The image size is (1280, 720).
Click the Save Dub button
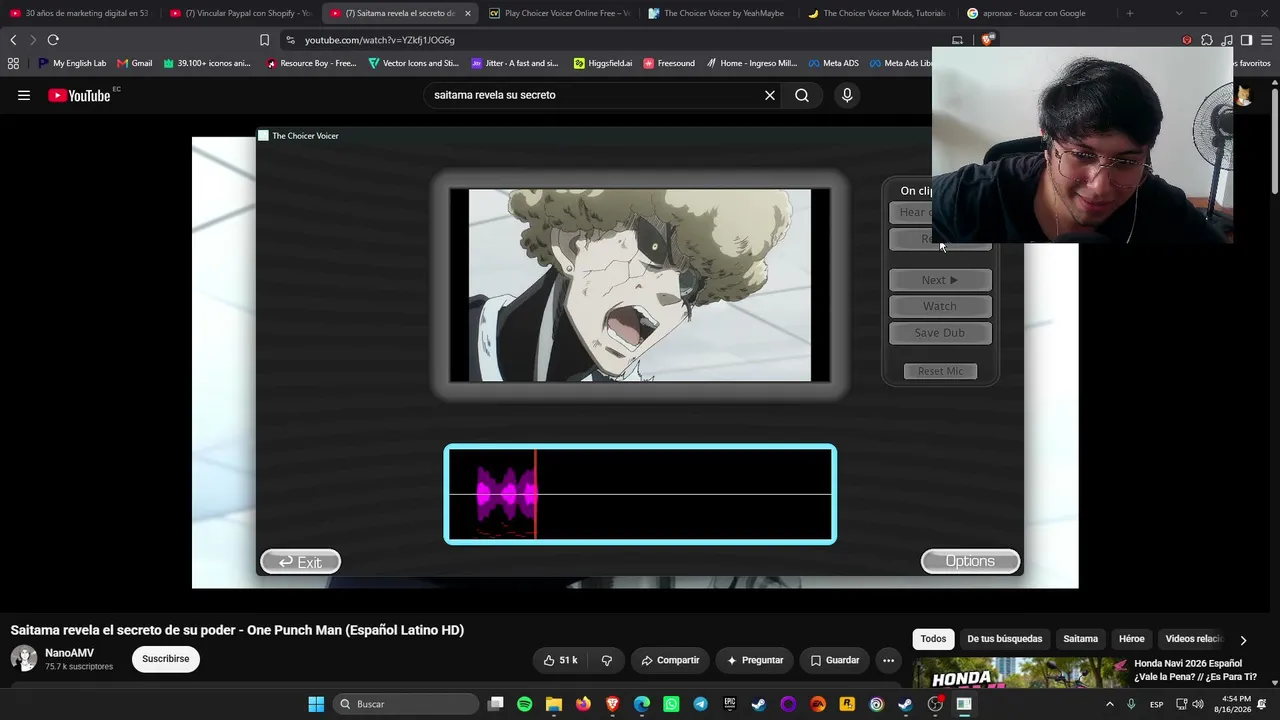[x=940, y=333]
